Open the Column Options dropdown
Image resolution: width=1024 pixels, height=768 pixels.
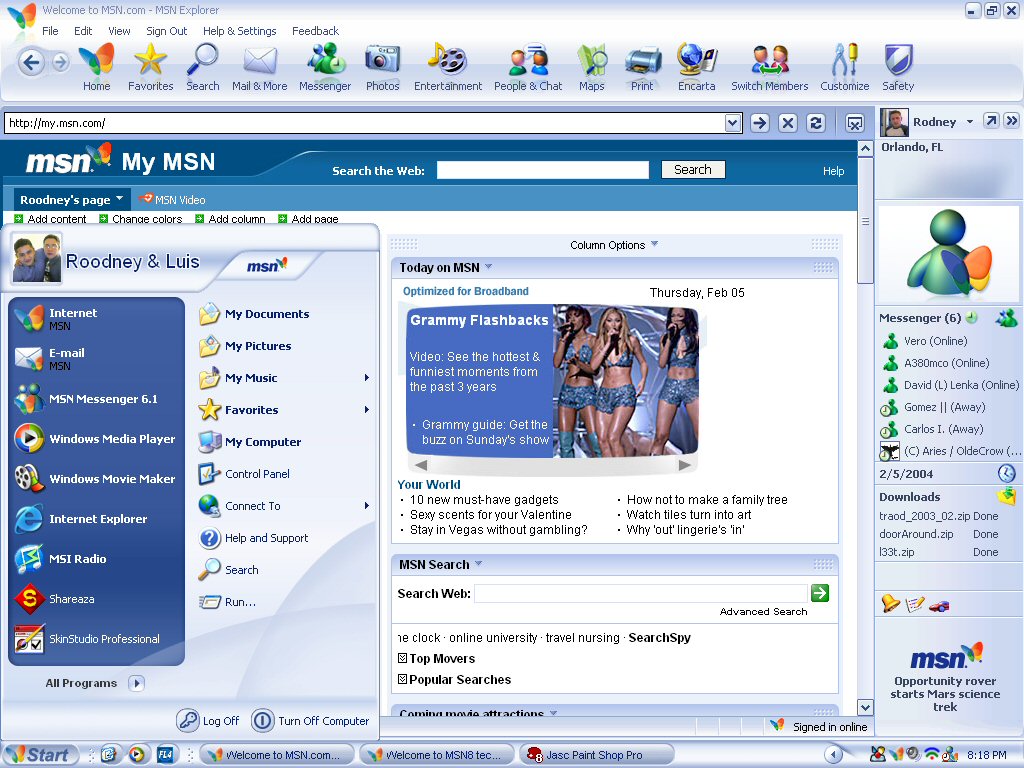pos(654,244)
